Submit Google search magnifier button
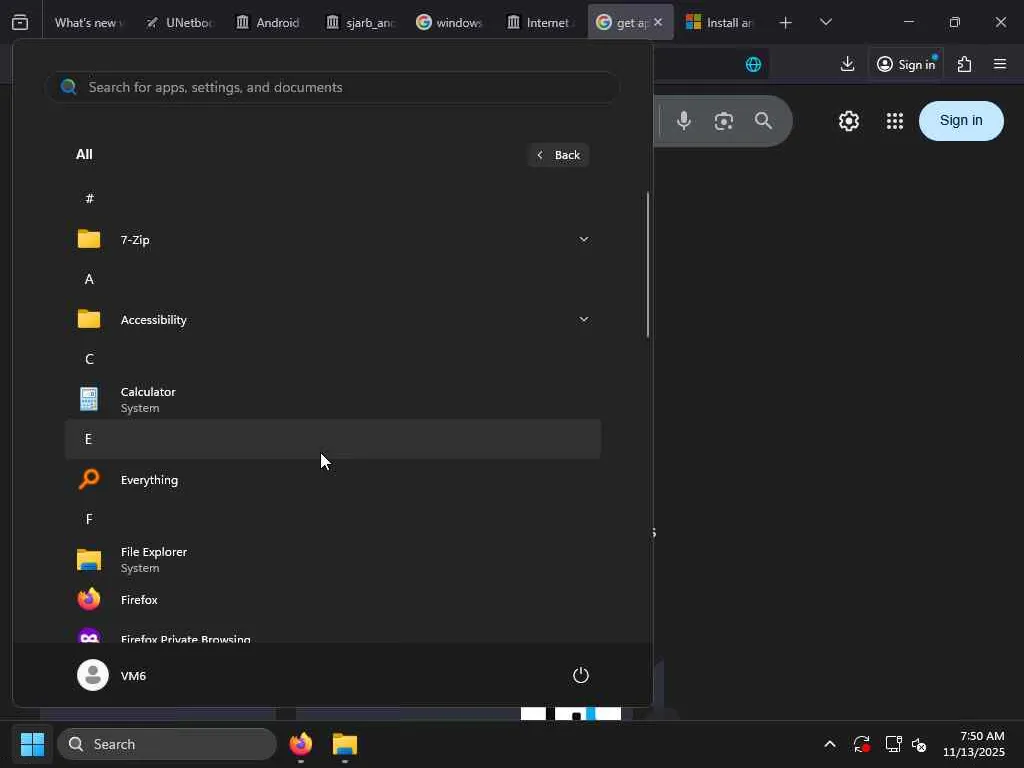The height and width of the screenshot is (768, 1024). point(763,121)
